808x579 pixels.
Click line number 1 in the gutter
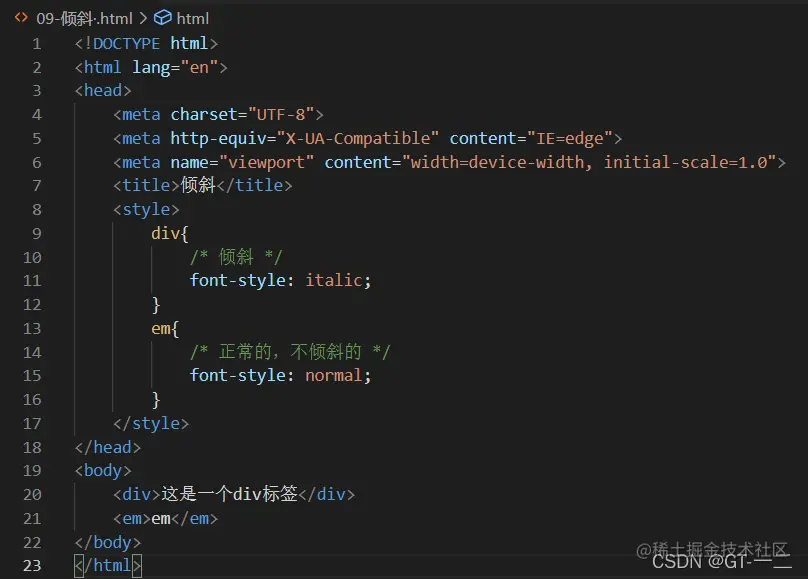point(37,44)
